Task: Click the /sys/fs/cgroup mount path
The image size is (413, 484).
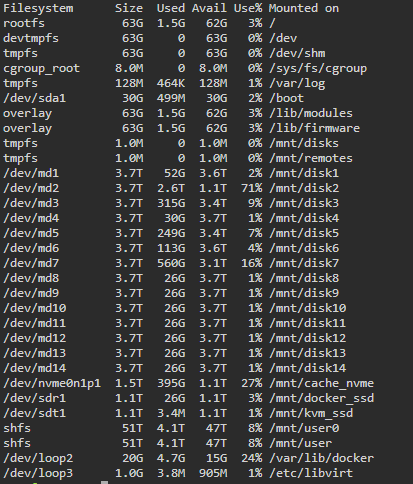Action: pos(318,68)
